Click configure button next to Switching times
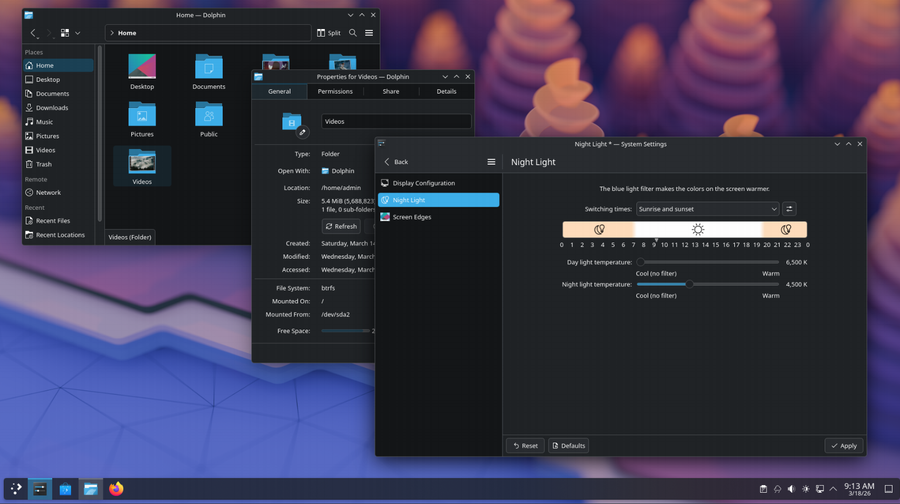This screenshot has width=900, height=504. [x=789, y=209]
